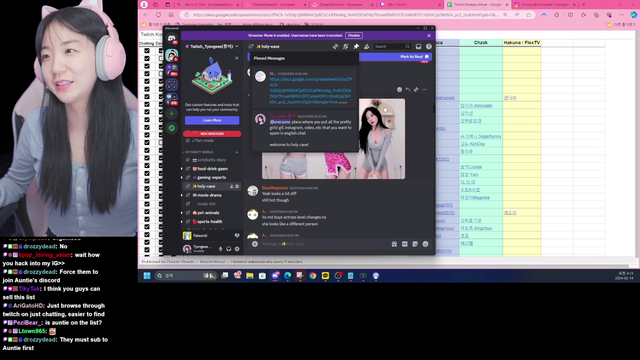
Task: Click browser refresh icon
Action: [x=158, y=15]
